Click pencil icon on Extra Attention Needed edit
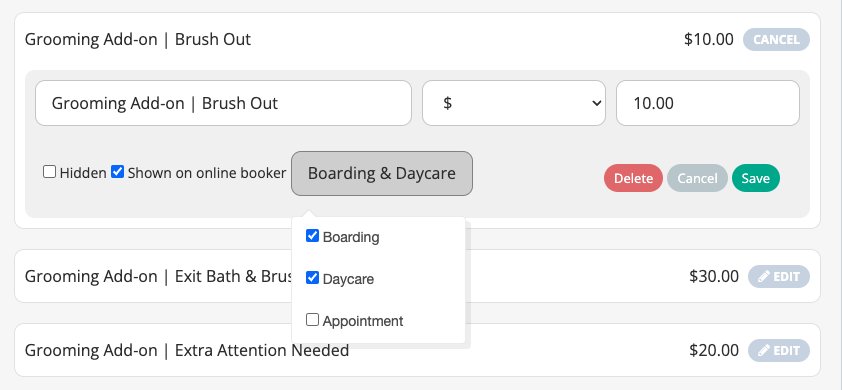842x390 pixels. (764, 351)
